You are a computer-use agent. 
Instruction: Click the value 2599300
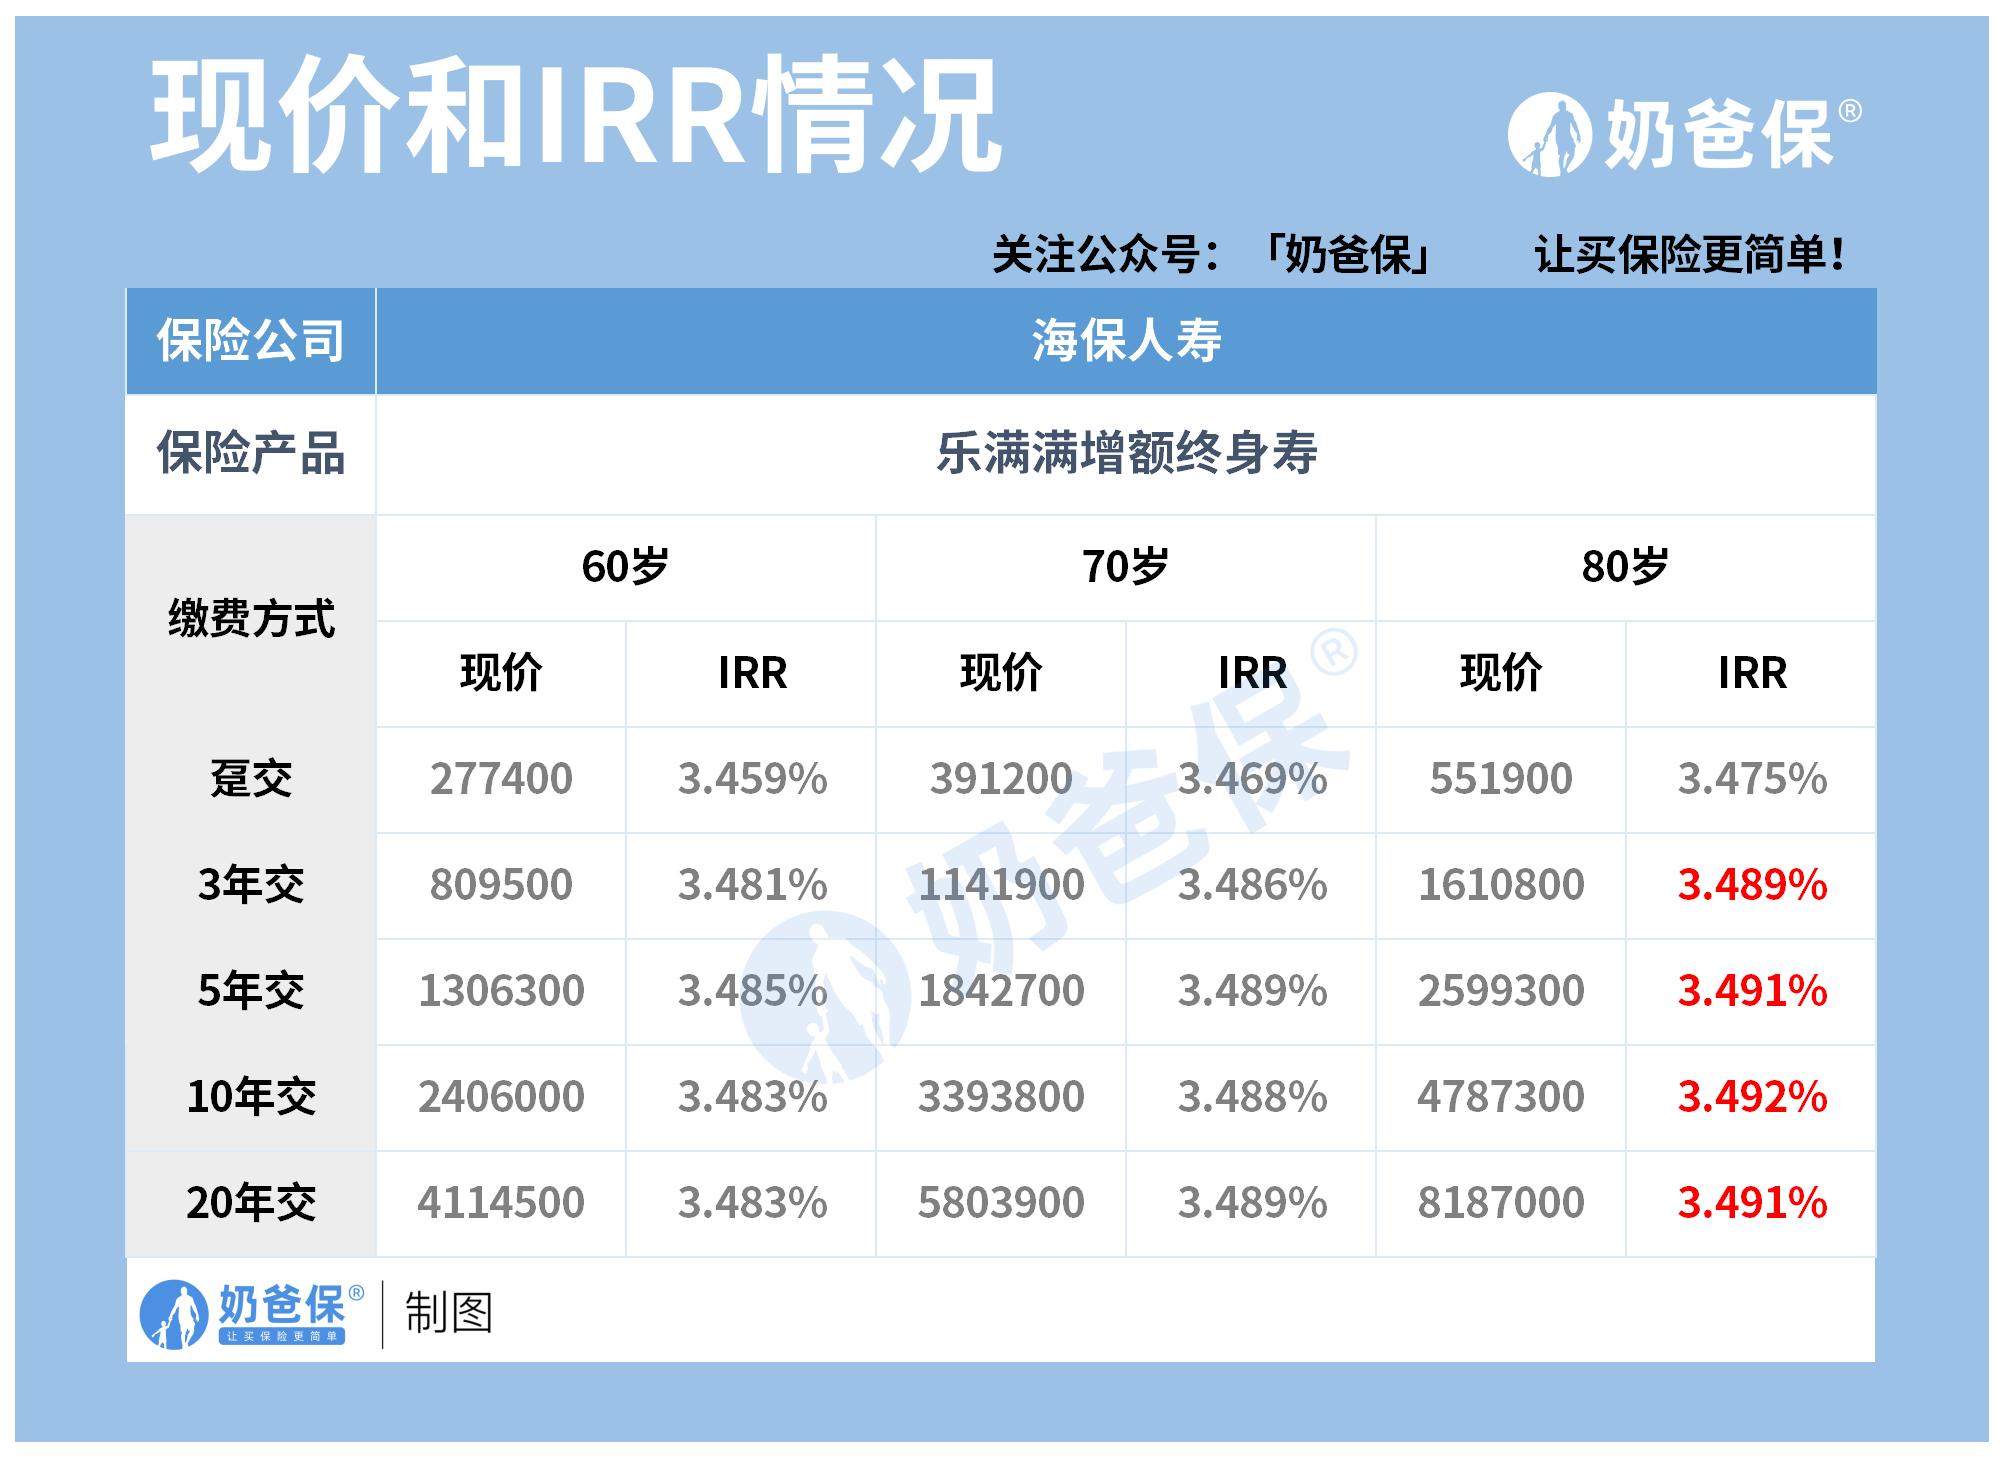coord(1501,991)
